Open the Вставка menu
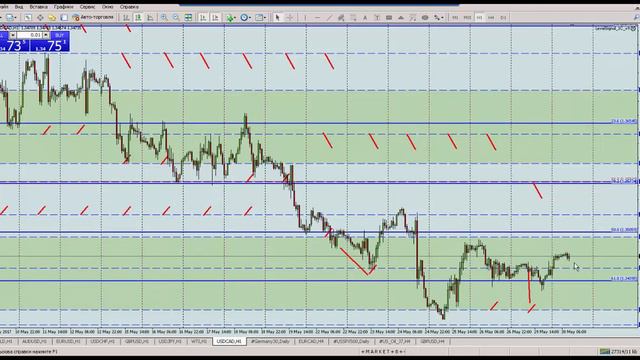The image size is (640, 360). pos(38,7)
